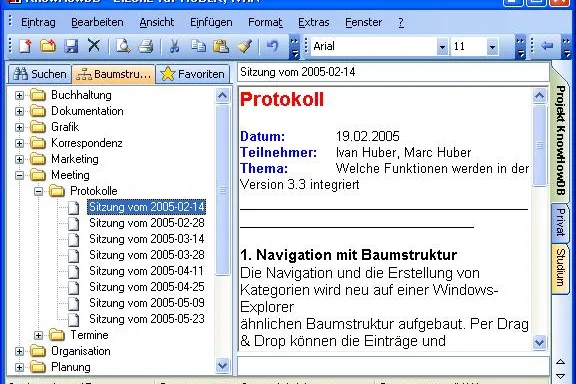Go back with the blue arrow icon
576x384 pixels.
pos(547,46)
